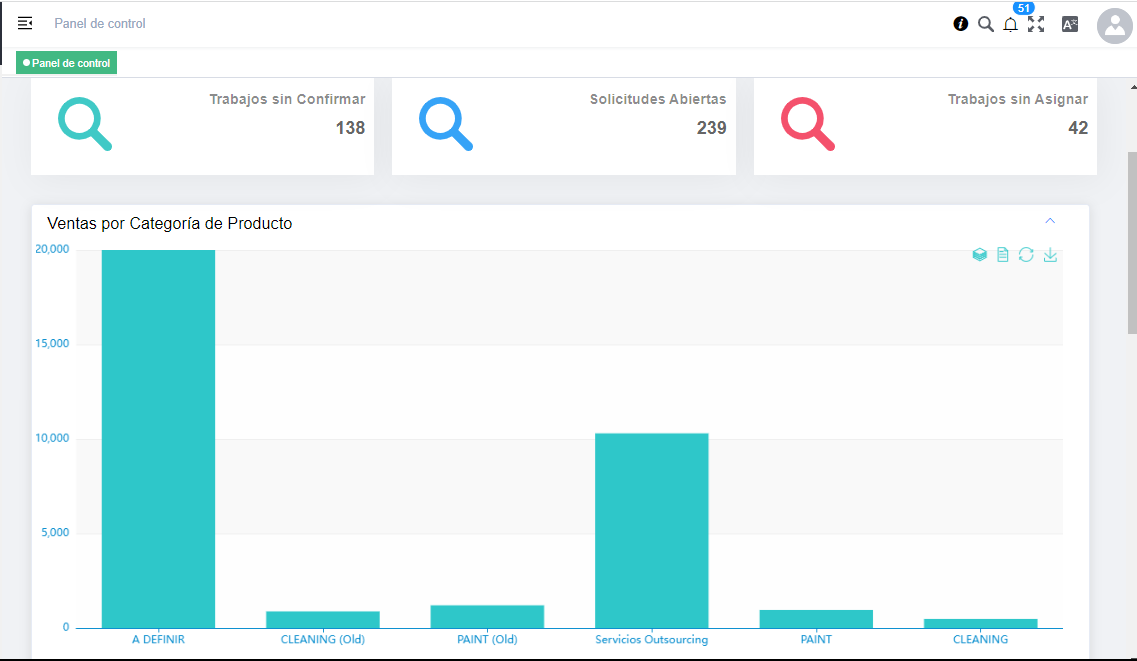Click the Panel de control breadcrumb title
The width and height of the screenshot is (1137, 661).
[100, 23]
